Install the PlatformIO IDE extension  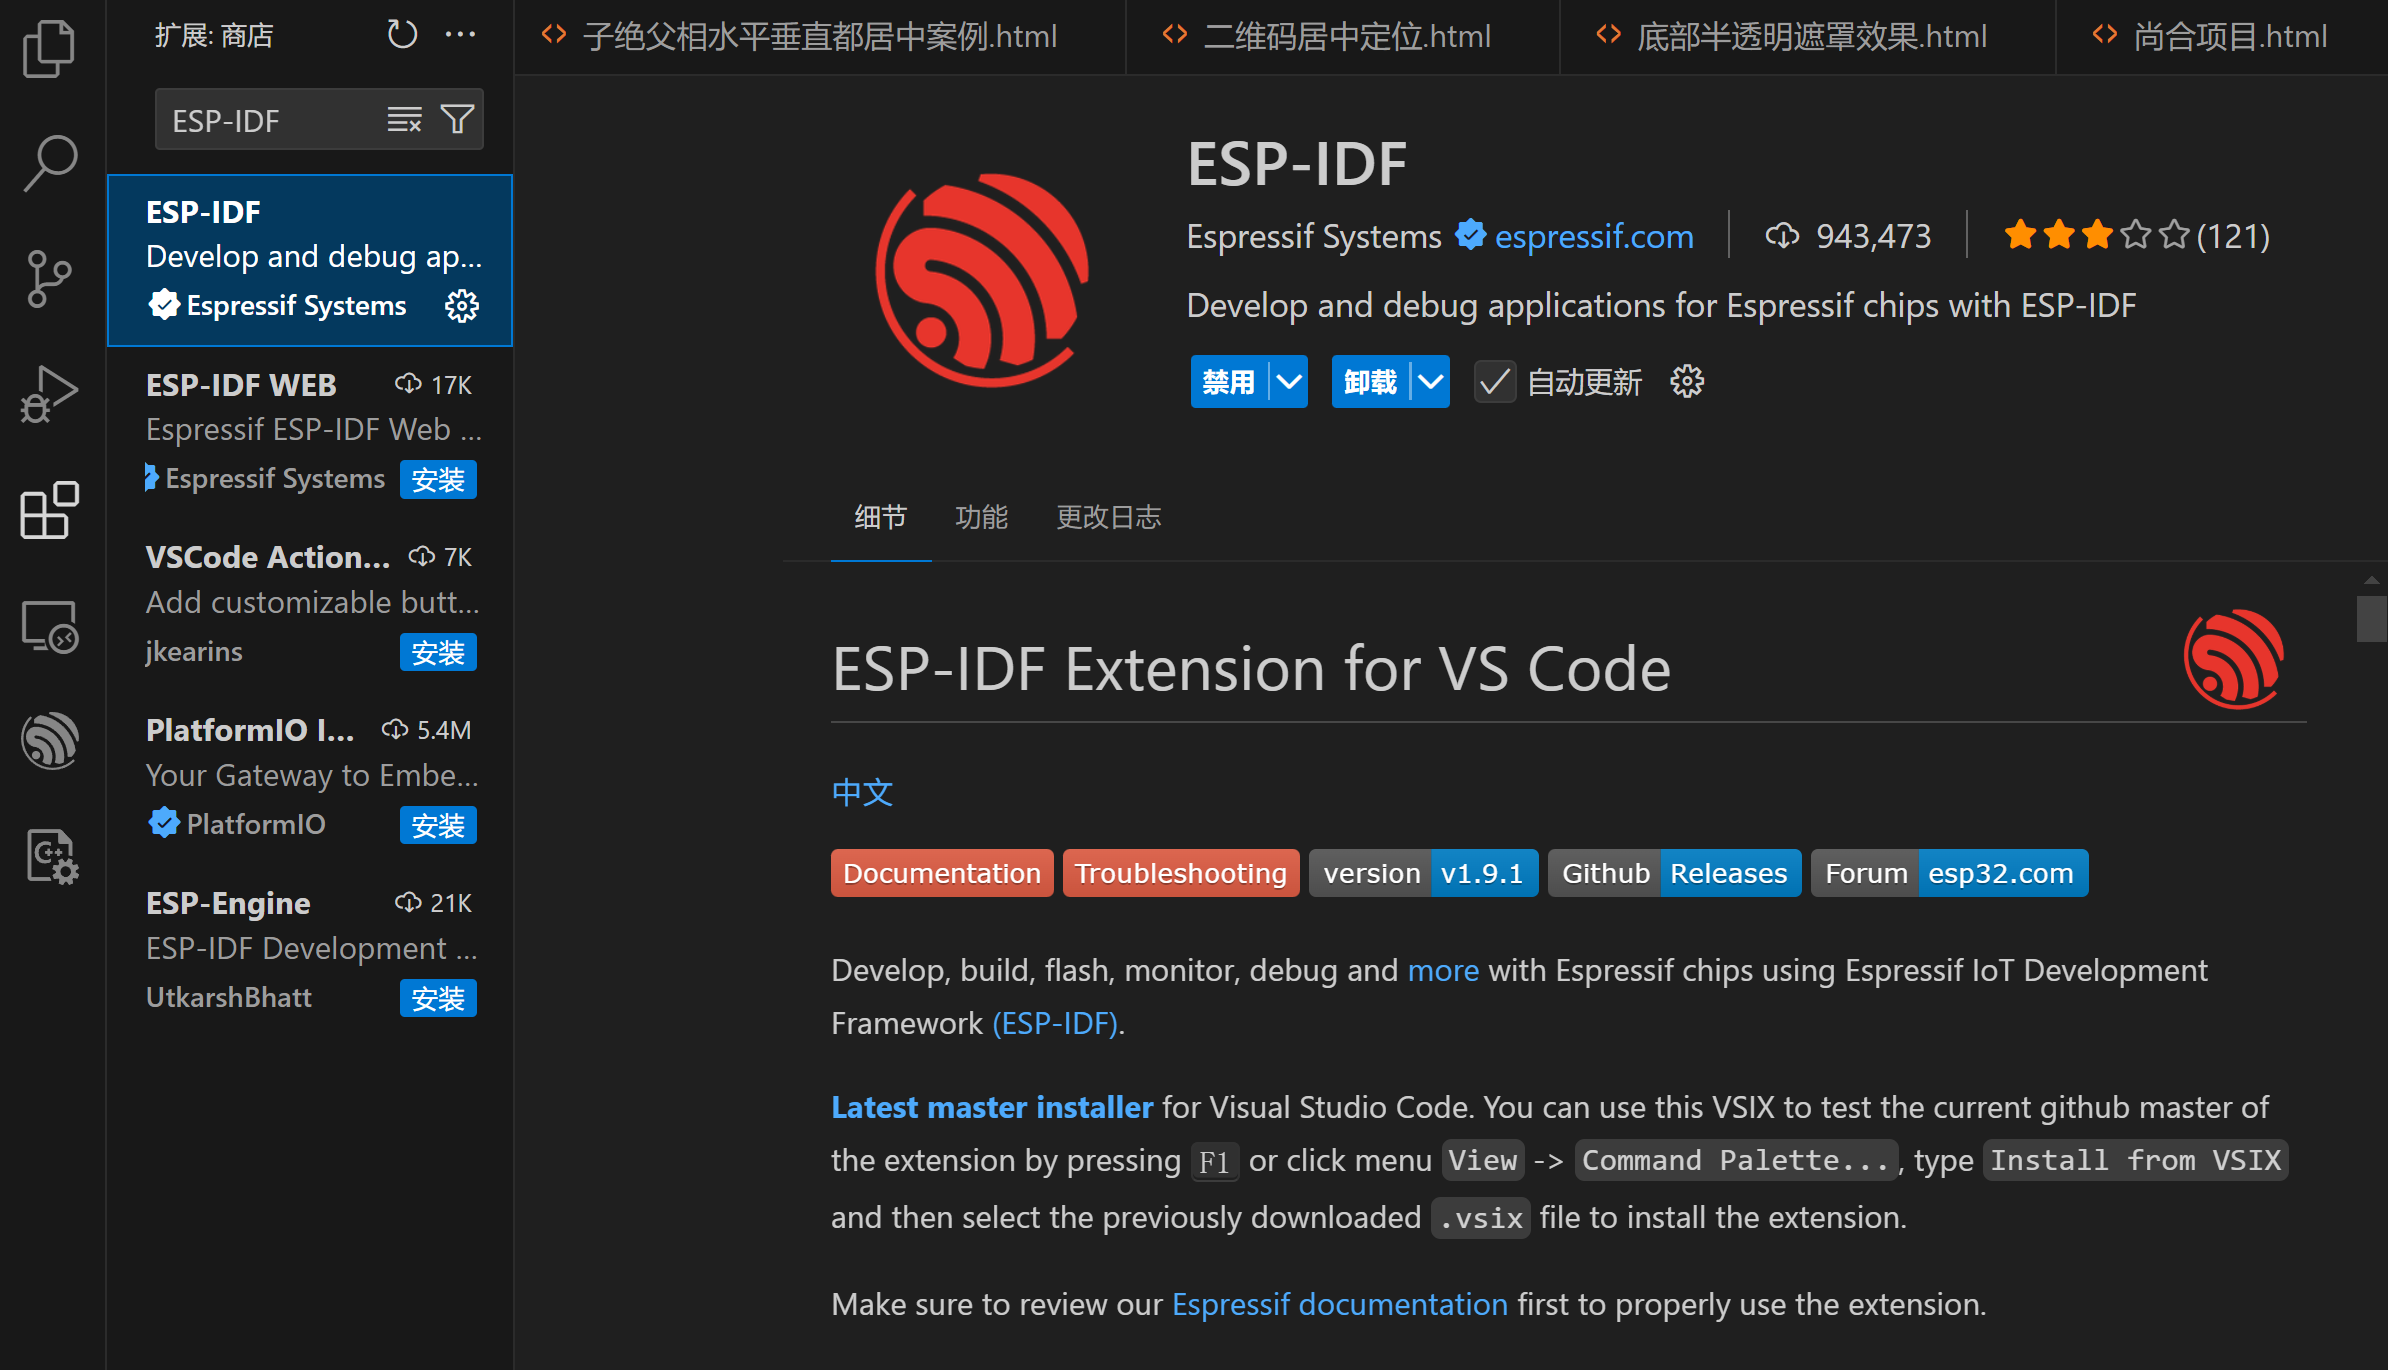pos(438,826)
